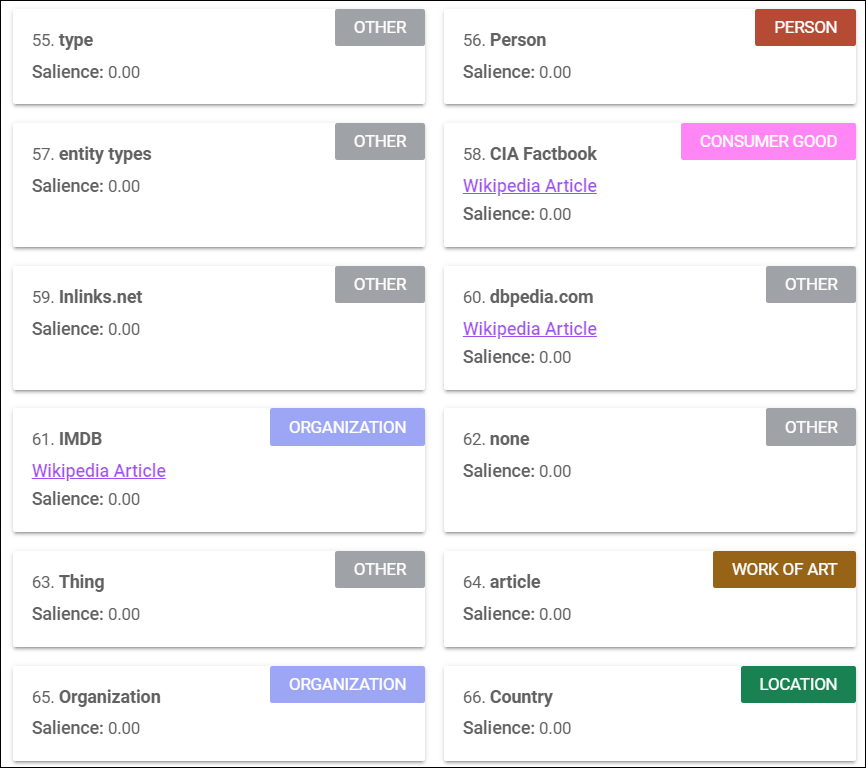Click the PERSON badge on card 56
866x768 pixels.
805,27
